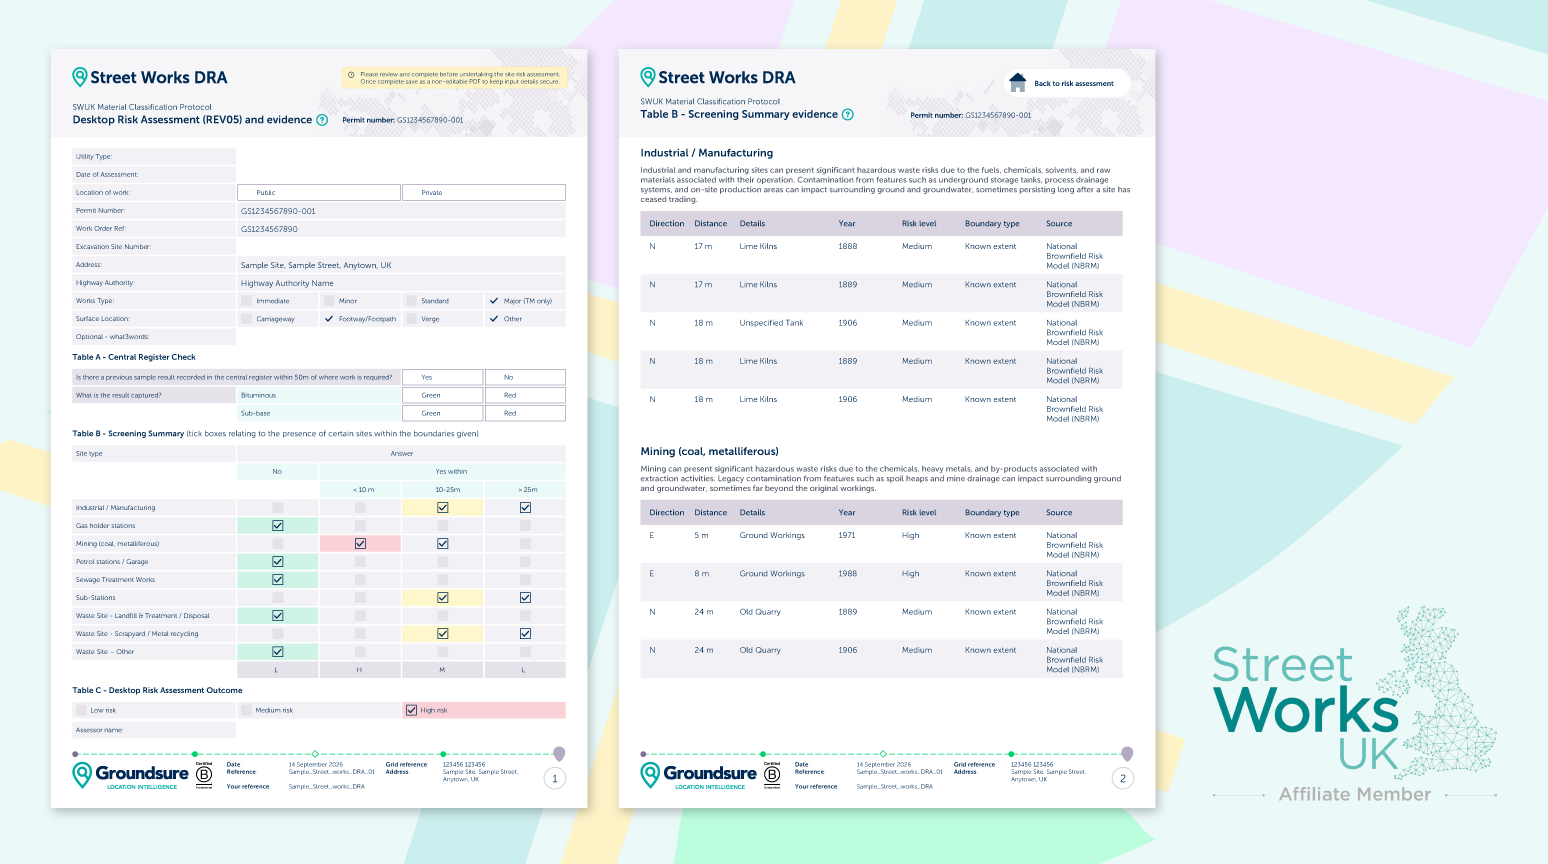
Task: Tick the Medium risk outcome checkbox
Action: pyautogui.click(x=246, y=710)
